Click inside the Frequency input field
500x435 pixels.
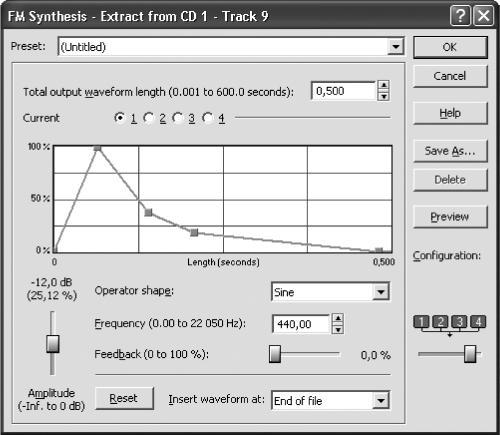pyautogui.click(x=302, y=324)
